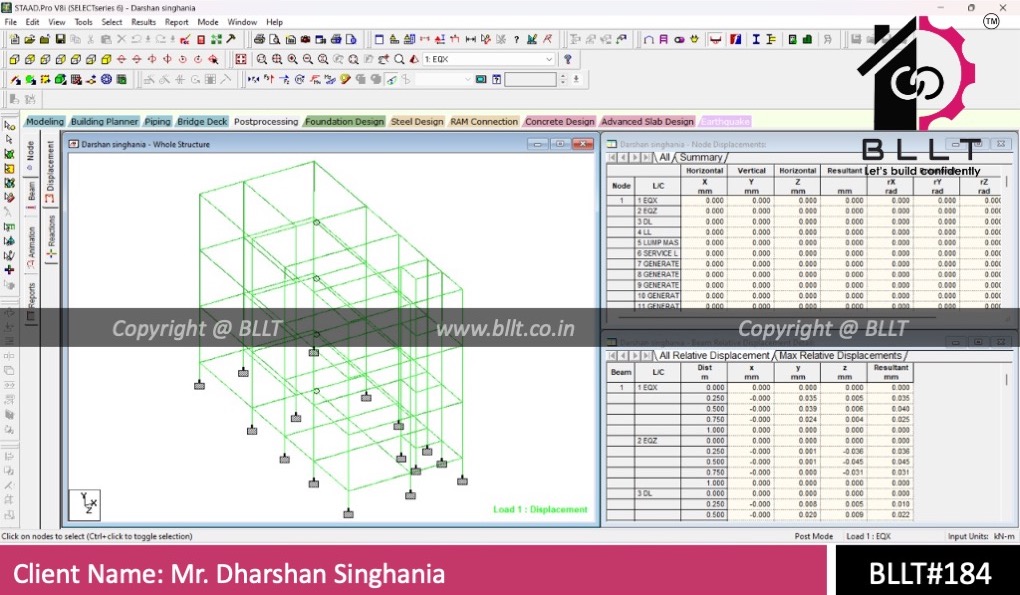Screen dimensions: 1020x595
Task: Take a picture using the camera icon
Action: pyautogui.click(x=305, y=39)
